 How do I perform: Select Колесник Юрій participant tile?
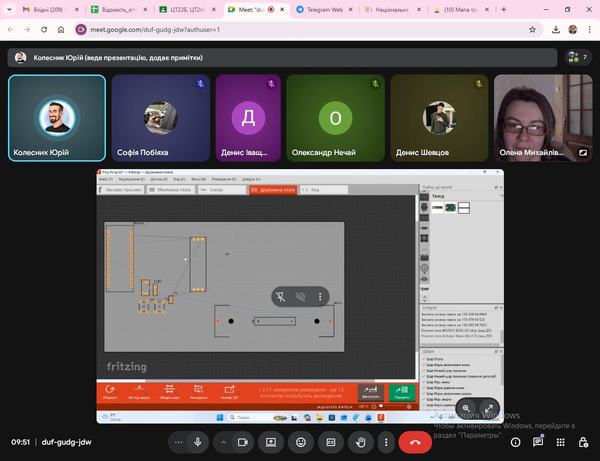(x=56, y=117)
